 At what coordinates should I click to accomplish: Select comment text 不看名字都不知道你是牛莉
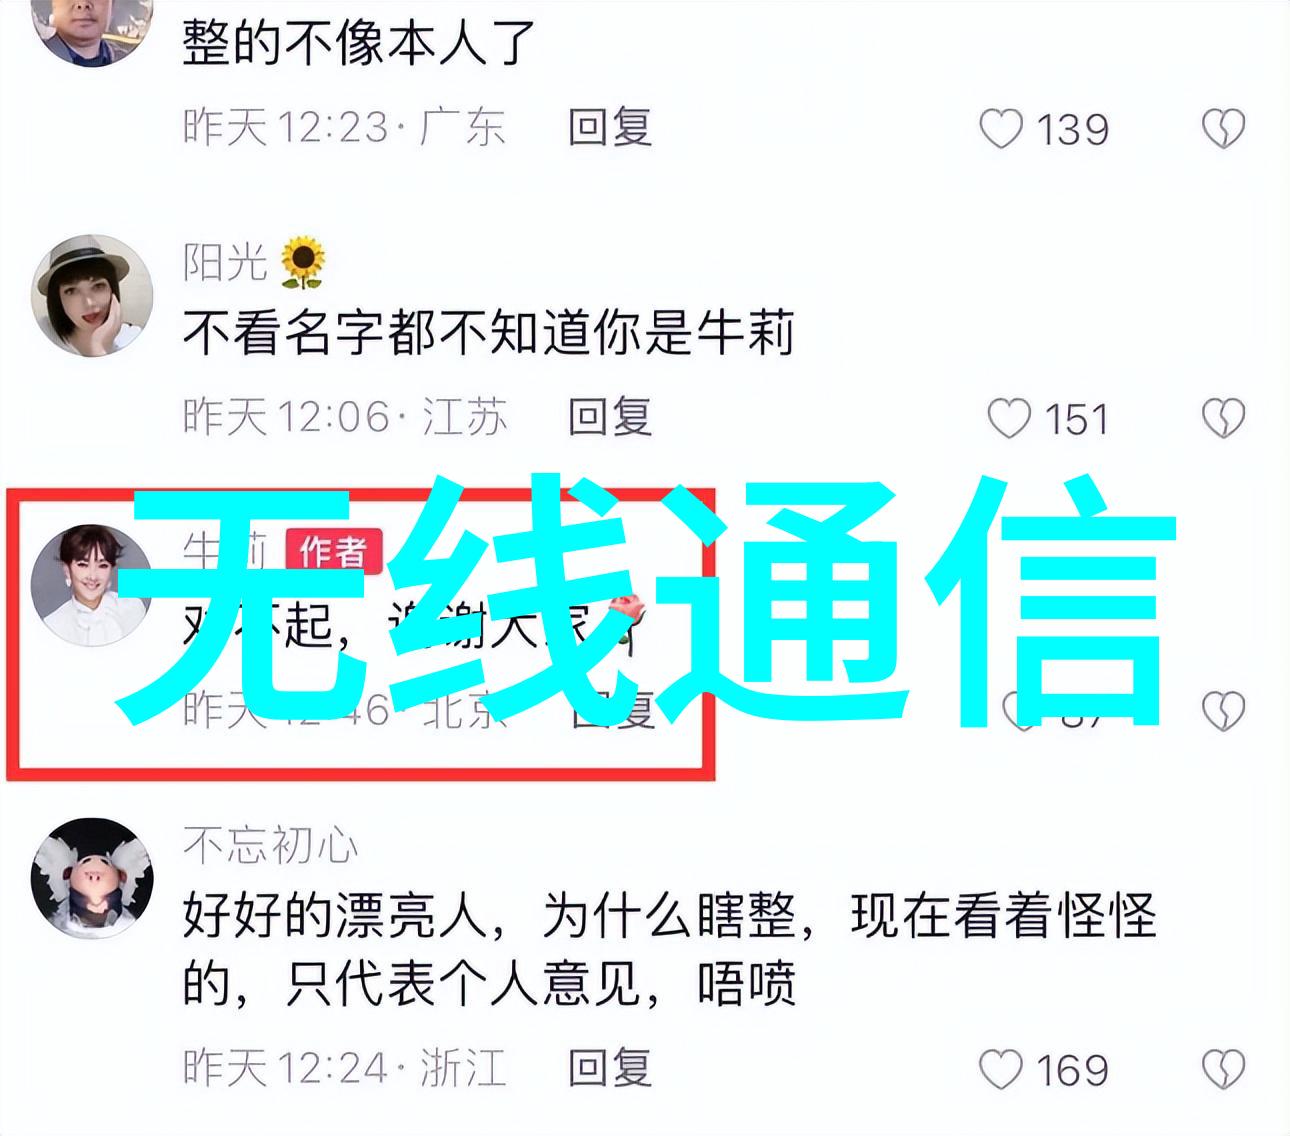488,333
